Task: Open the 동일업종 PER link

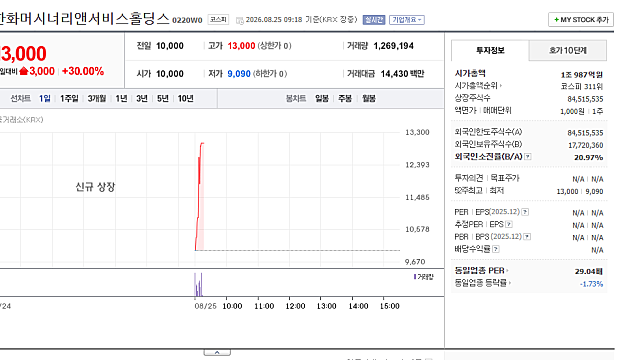Action: pyautogui.click(x=482, y=271)
